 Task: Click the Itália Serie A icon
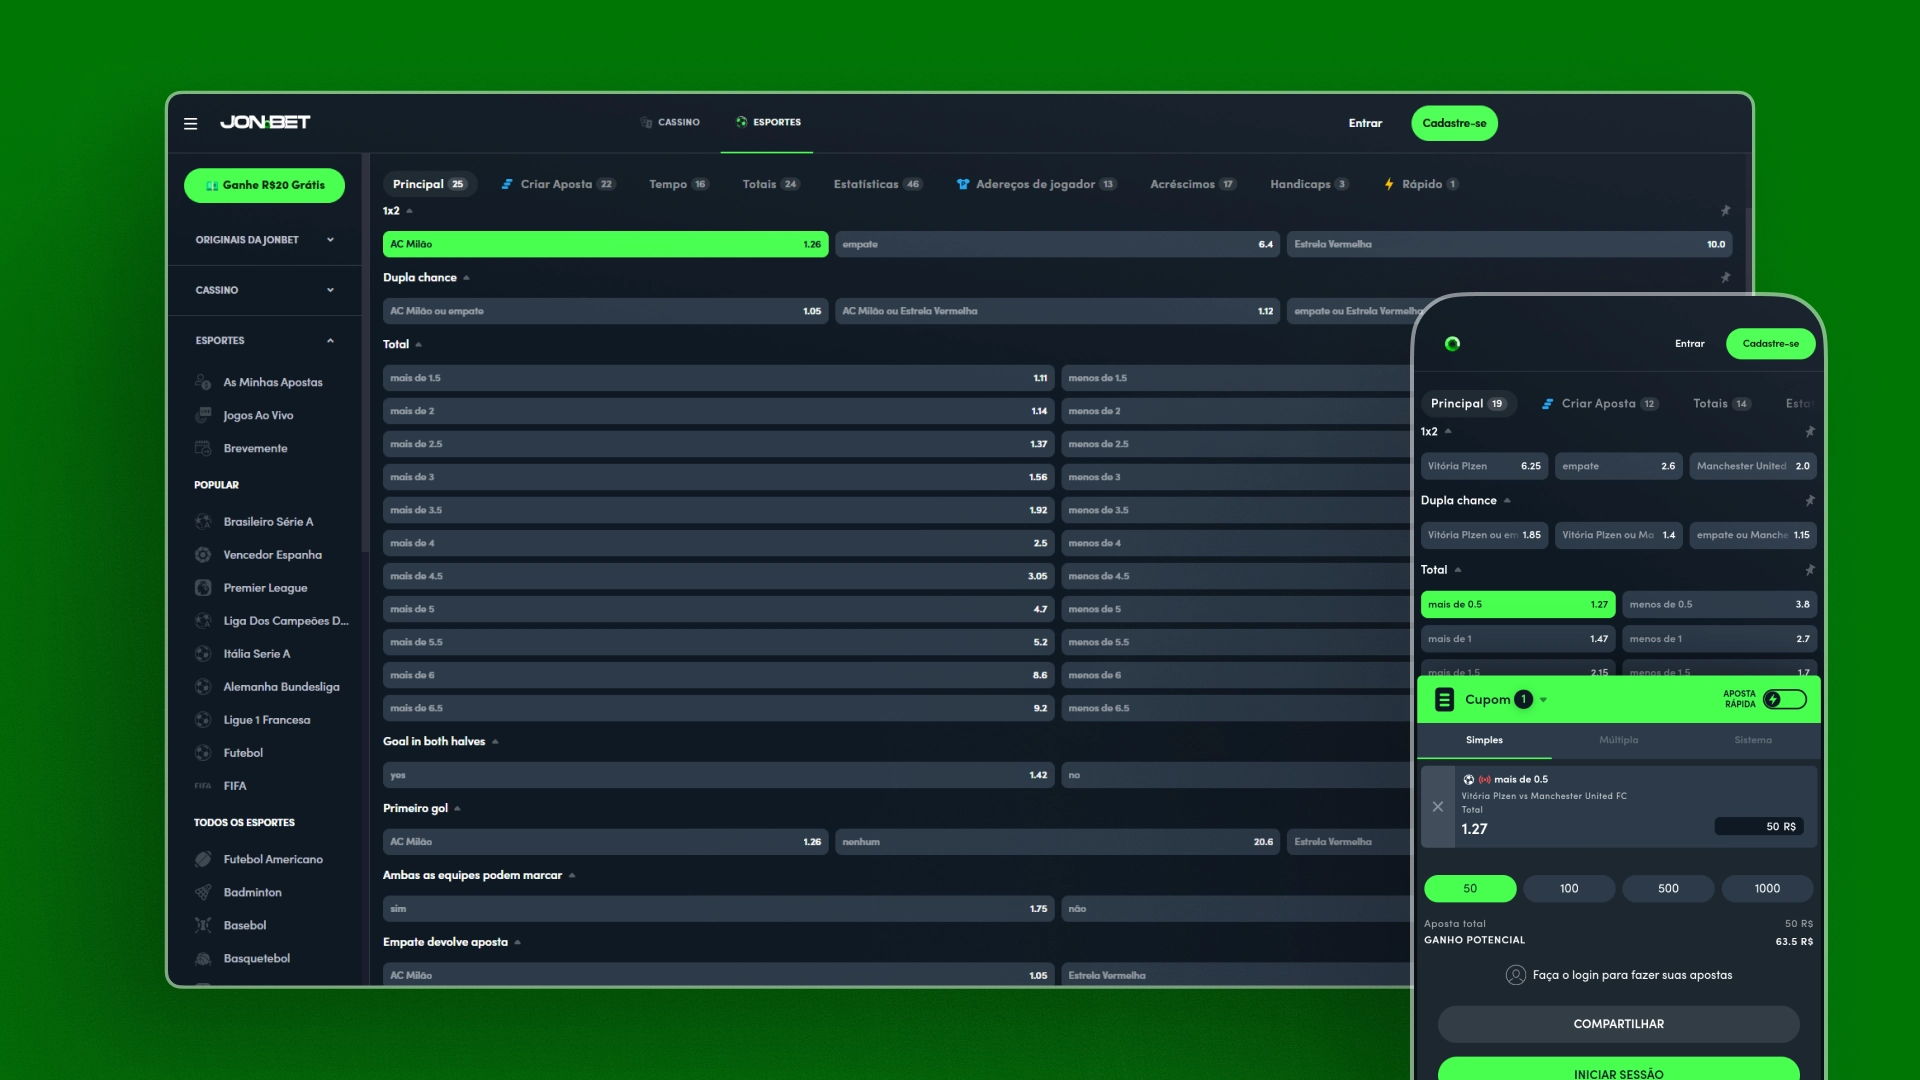[203, 654]
